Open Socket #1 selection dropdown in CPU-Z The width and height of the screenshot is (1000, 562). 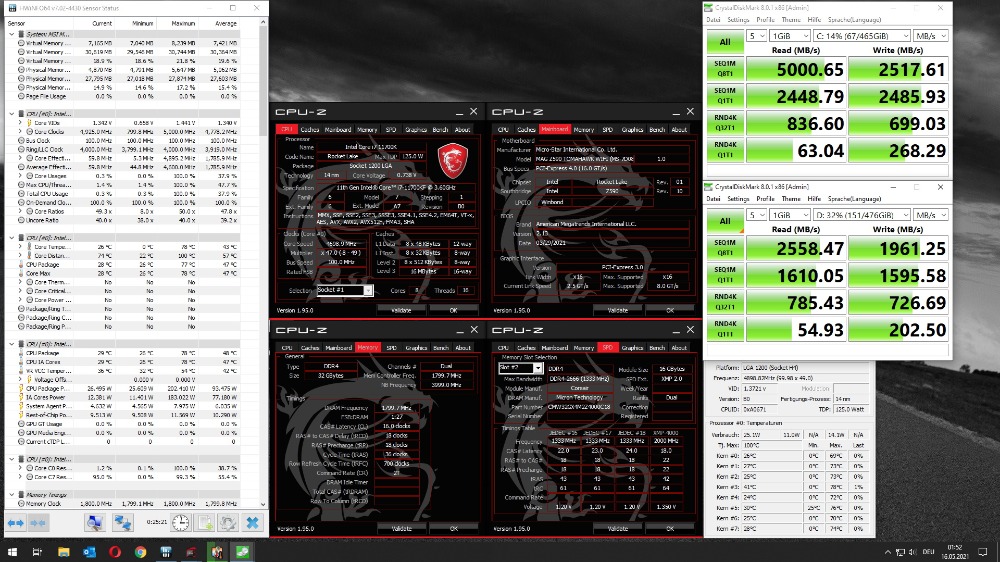pyautogui.click(x=344, y=290)
